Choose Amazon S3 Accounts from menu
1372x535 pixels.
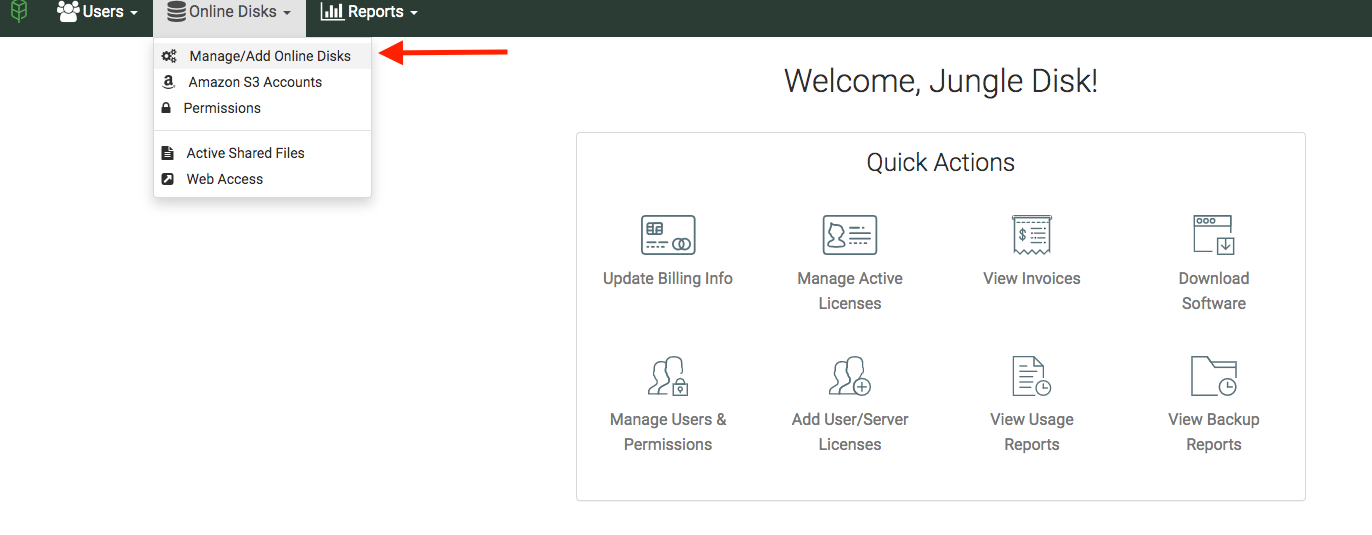coord(262,82)
